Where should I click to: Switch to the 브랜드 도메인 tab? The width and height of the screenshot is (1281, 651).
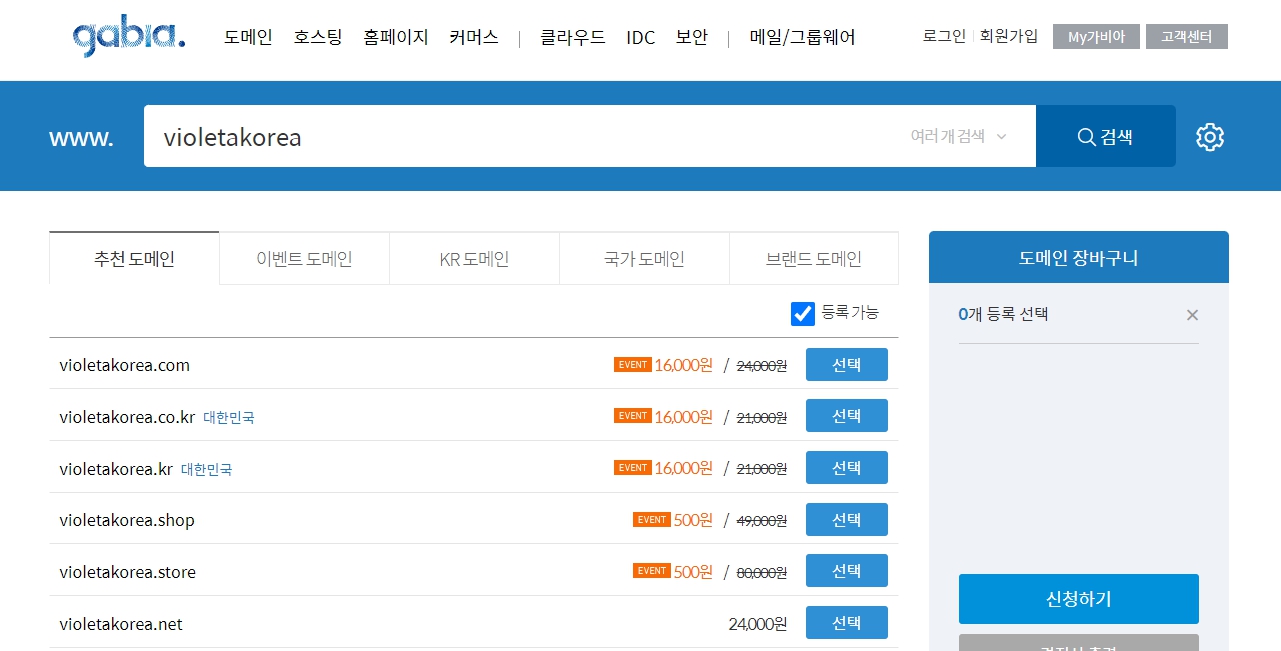(814, 259)
